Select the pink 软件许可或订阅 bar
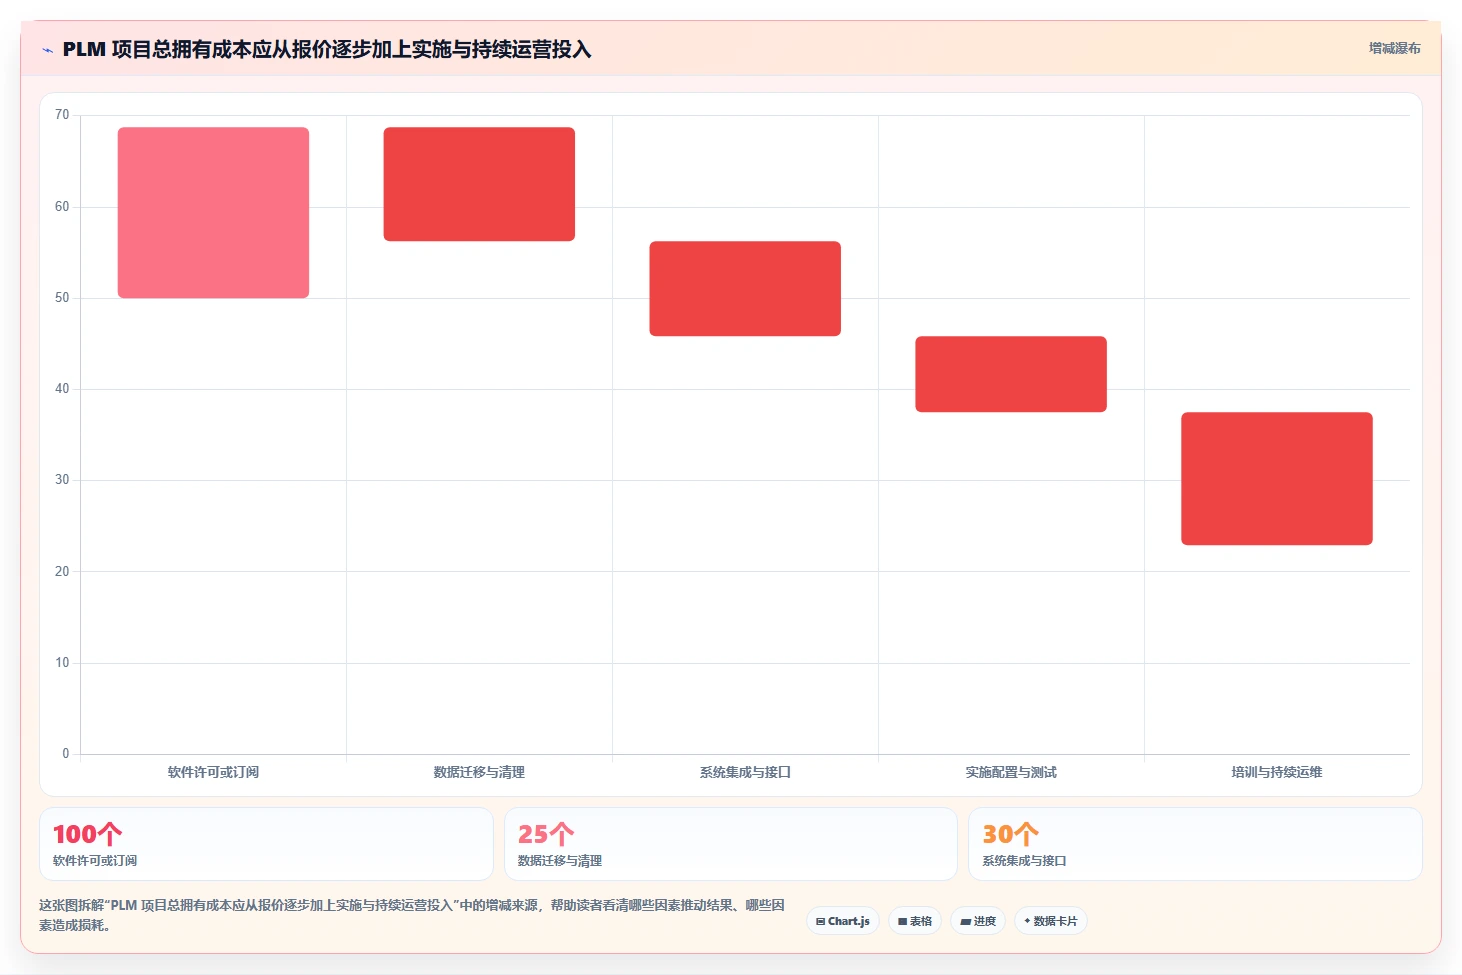 pyautogui.click(x=213, y=212)
